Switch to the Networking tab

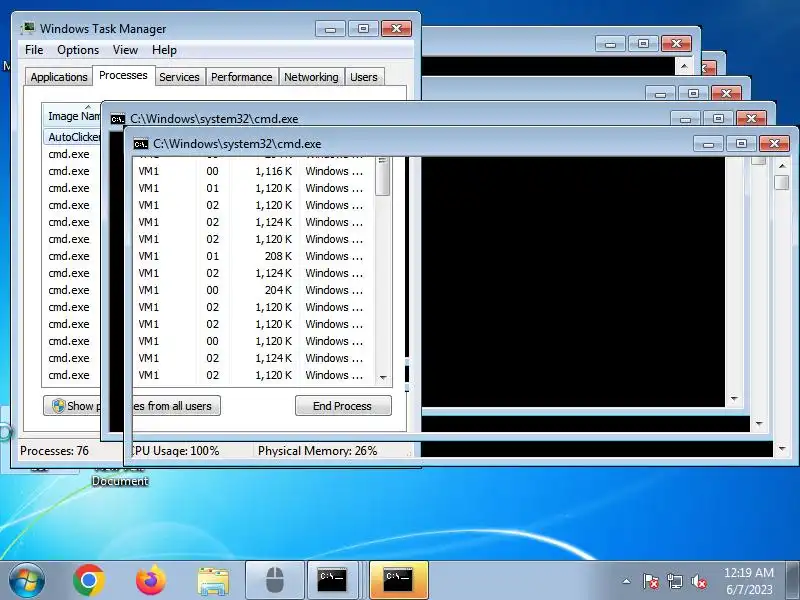pos(311,77)
